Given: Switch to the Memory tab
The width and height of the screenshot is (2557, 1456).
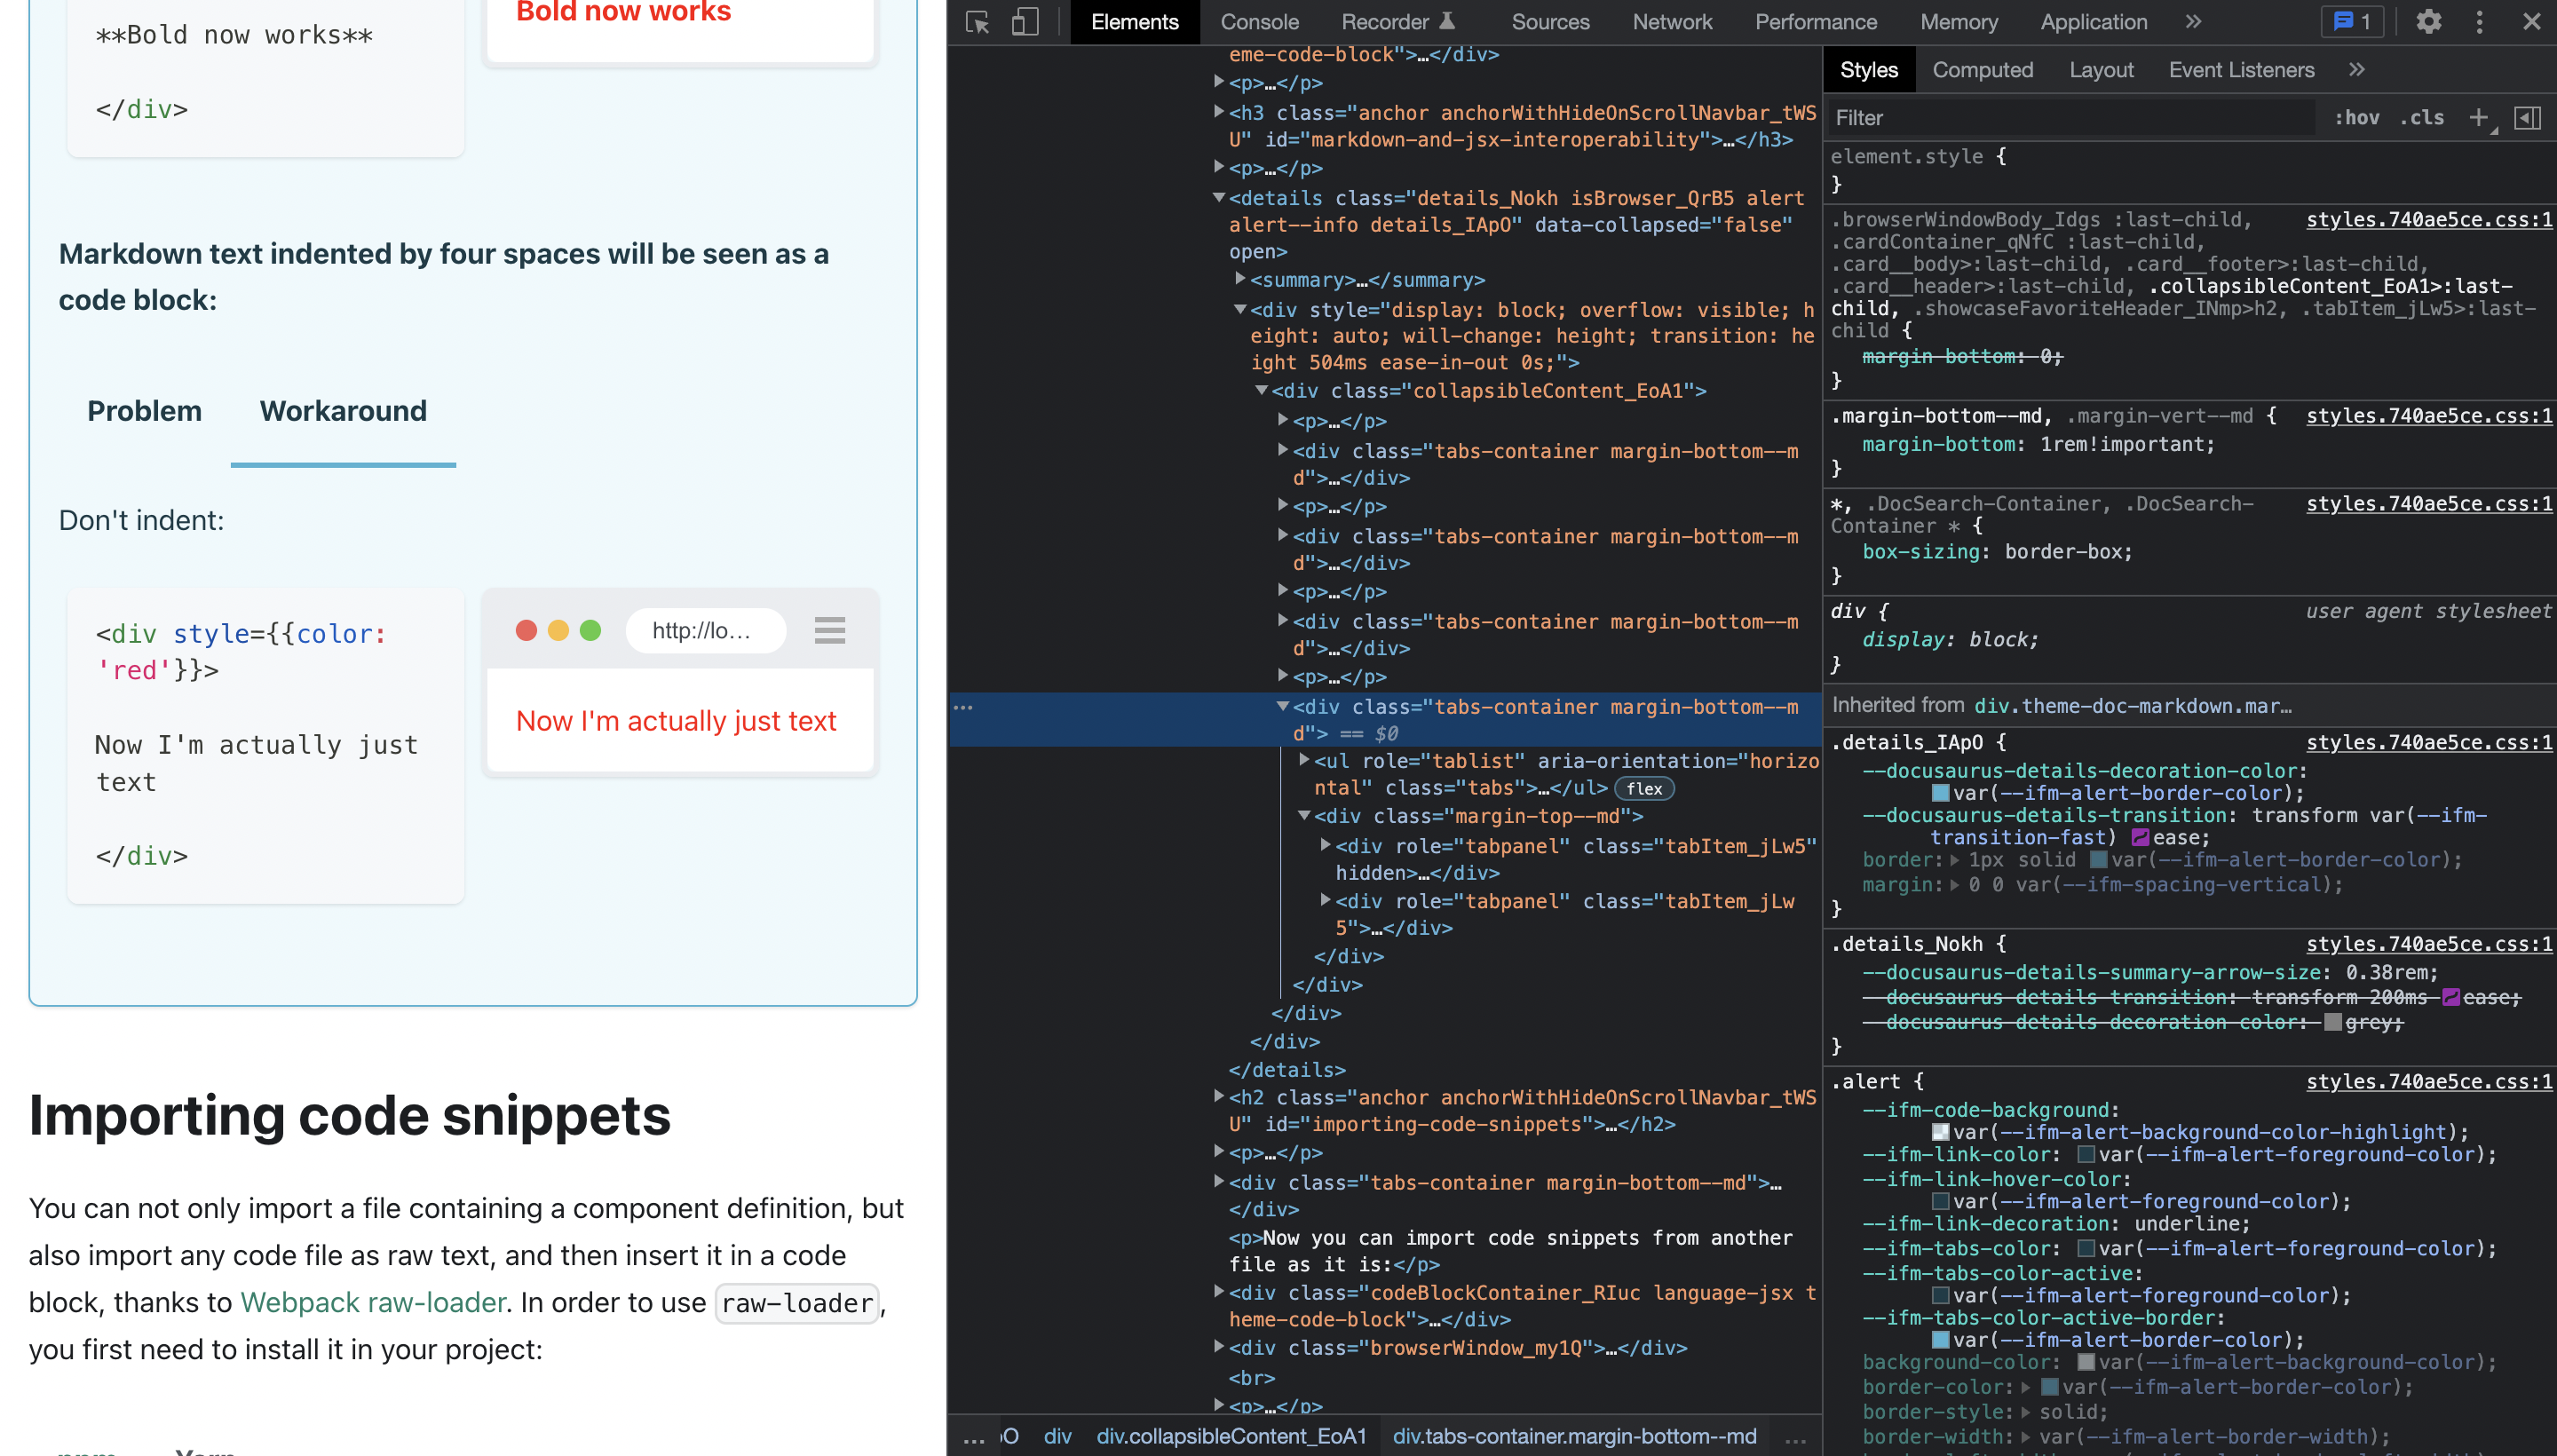Looking at the screenshot, I should coord(1959,22).
